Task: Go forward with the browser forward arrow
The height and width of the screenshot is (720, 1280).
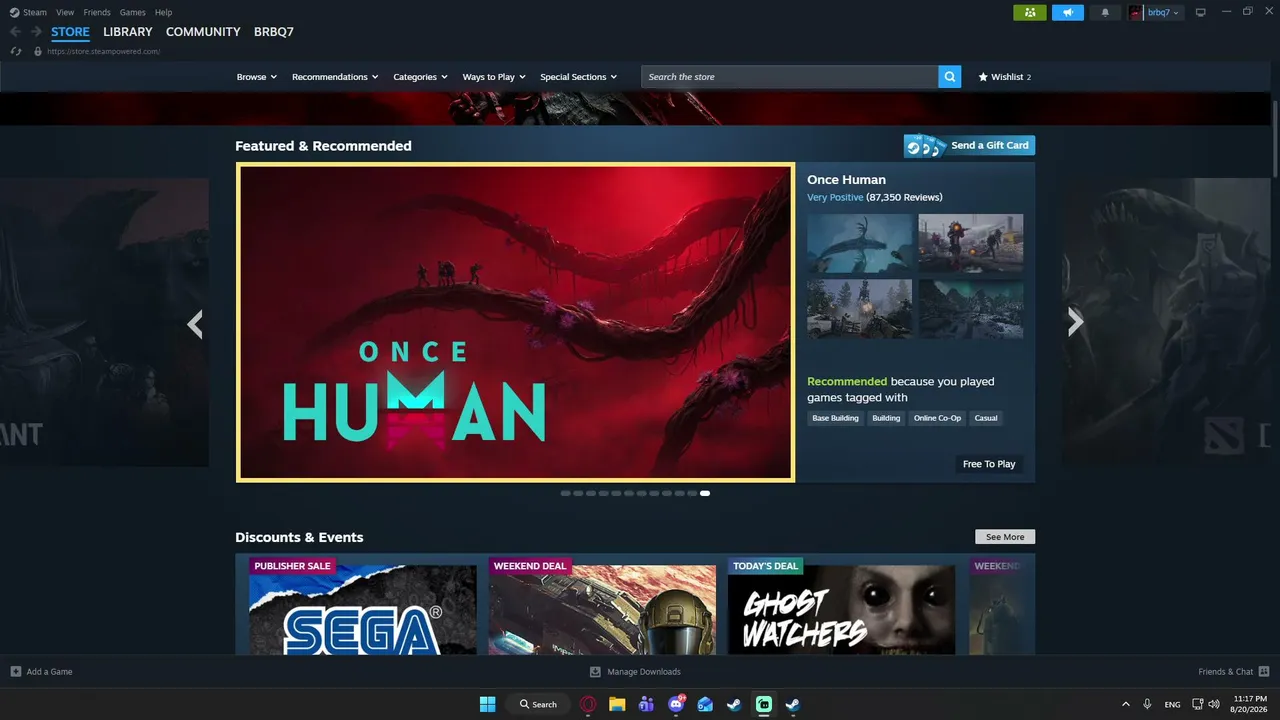Action: coord(36,32)
